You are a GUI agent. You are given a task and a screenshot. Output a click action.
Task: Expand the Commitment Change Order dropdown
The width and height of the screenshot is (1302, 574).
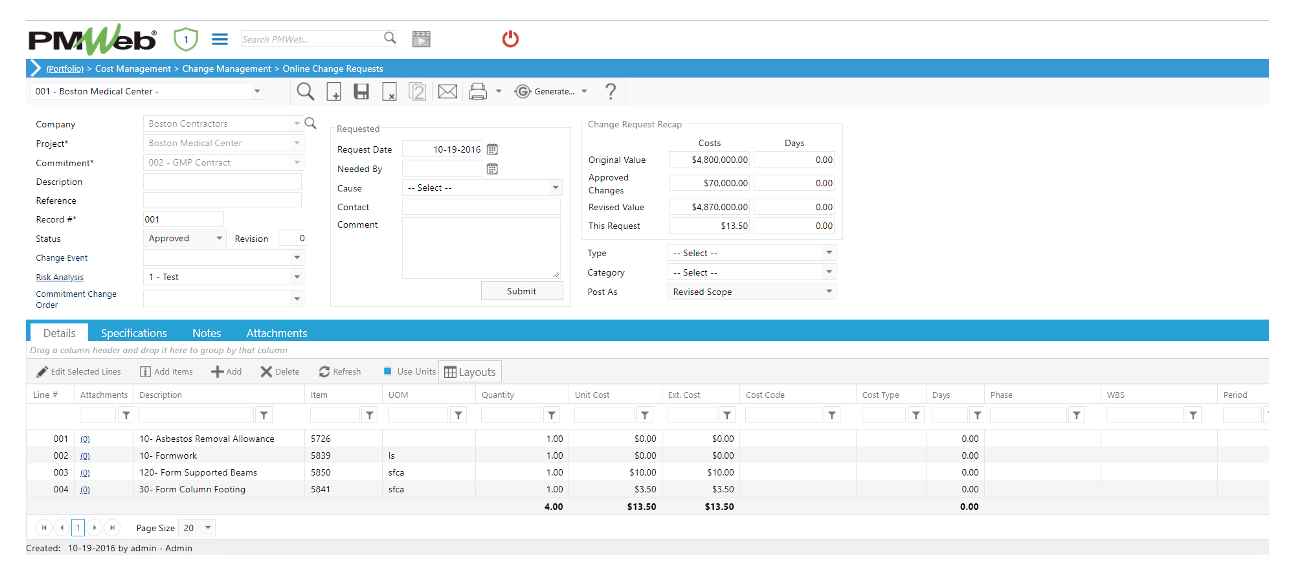click(296, 298)
